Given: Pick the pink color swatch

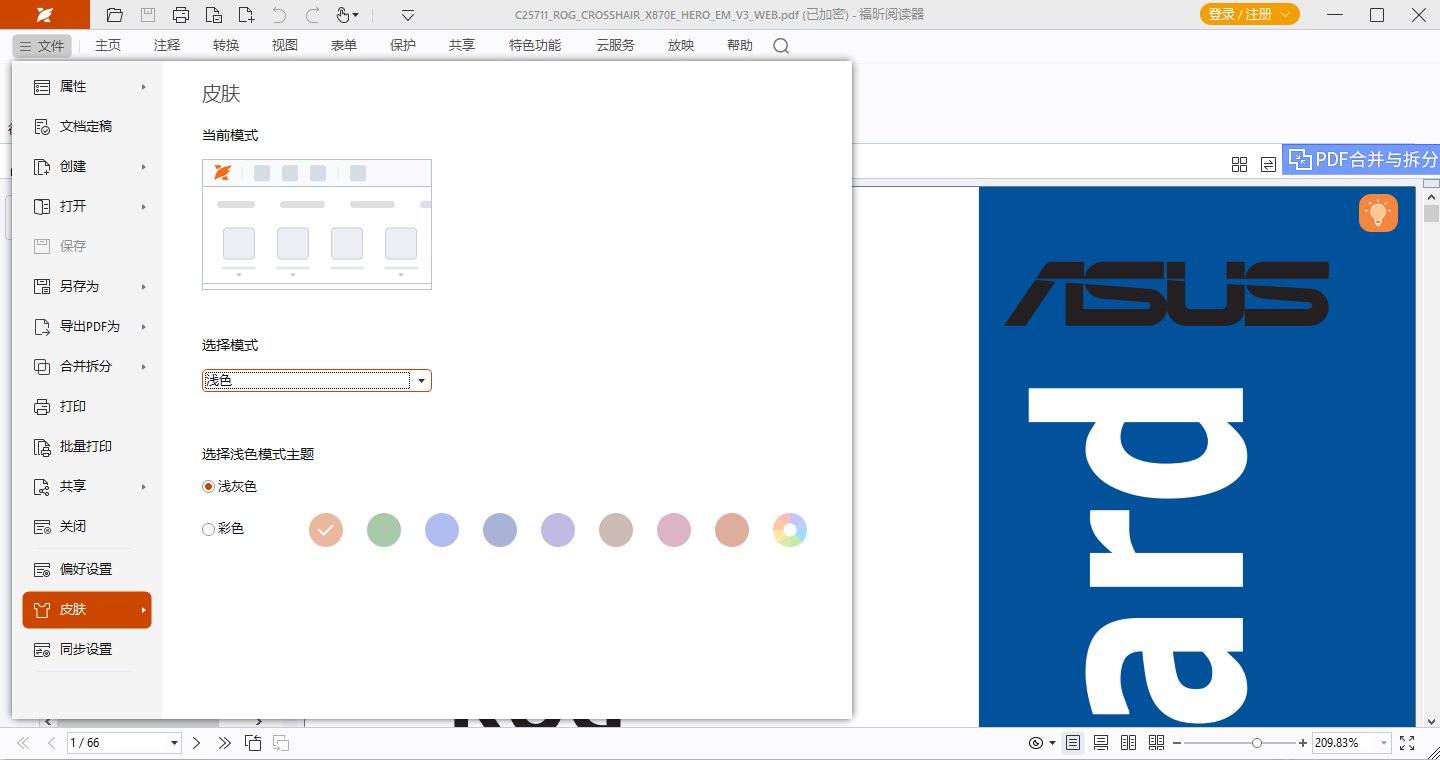Looking at the screenshot, I should point(674,530).
